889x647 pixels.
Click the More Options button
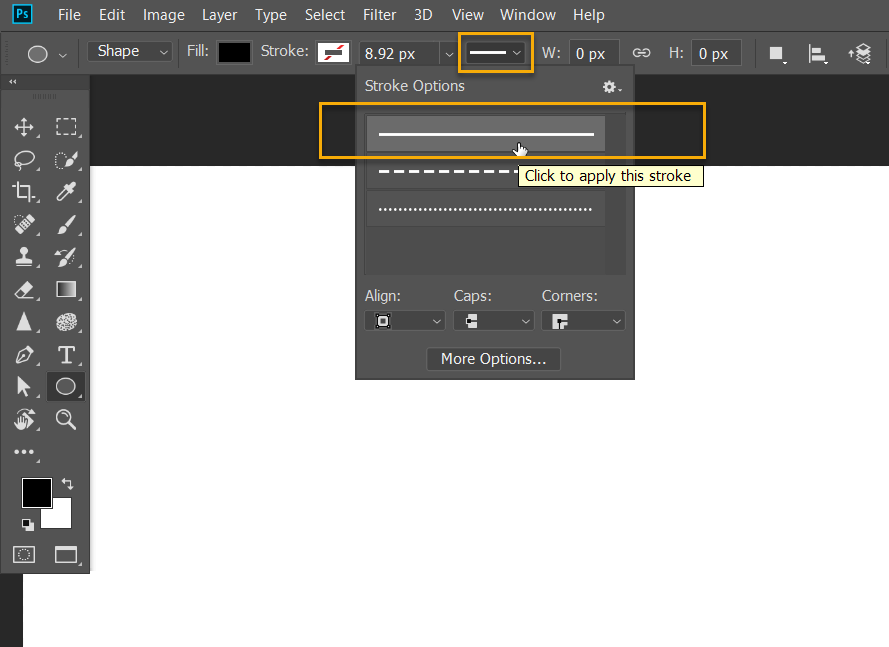(x=493, y=358)
